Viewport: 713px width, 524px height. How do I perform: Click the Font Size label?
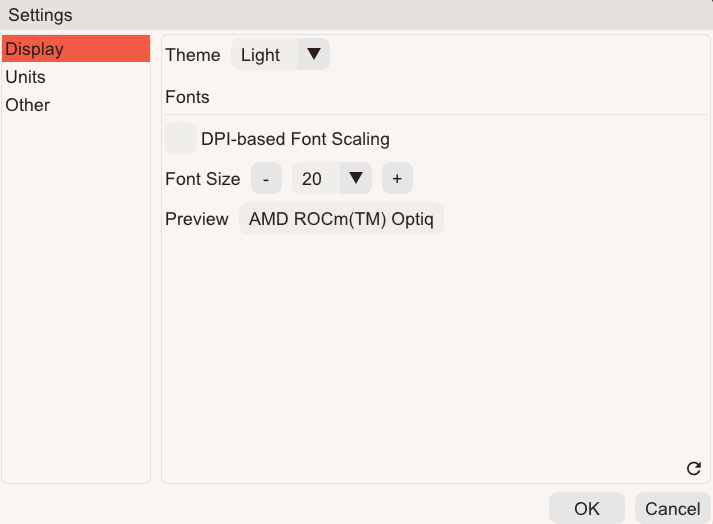click(x=203, y=179)
